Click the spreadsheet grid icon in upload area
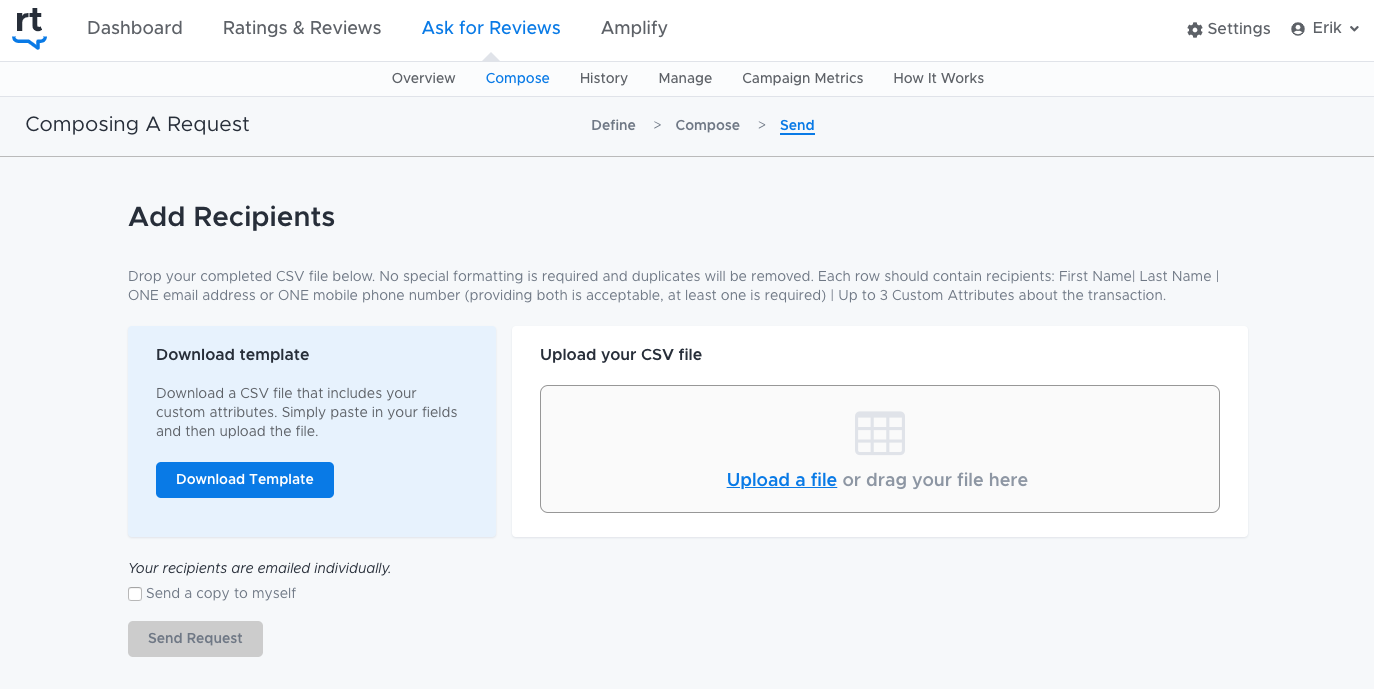The height and width of the screenshot is (689, 1374). (880, 433)
